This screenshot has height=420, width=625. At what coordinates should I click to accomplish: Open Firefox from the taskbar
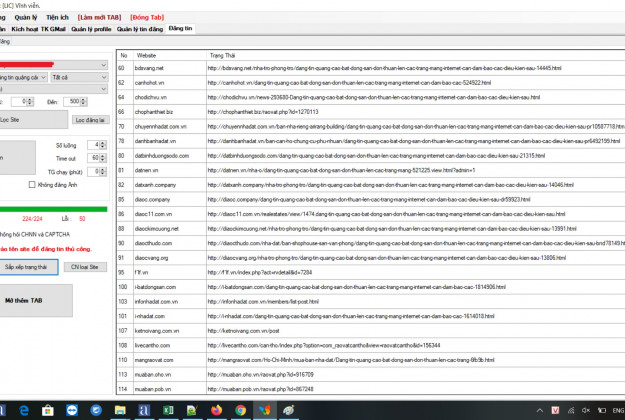click(216, 410)
